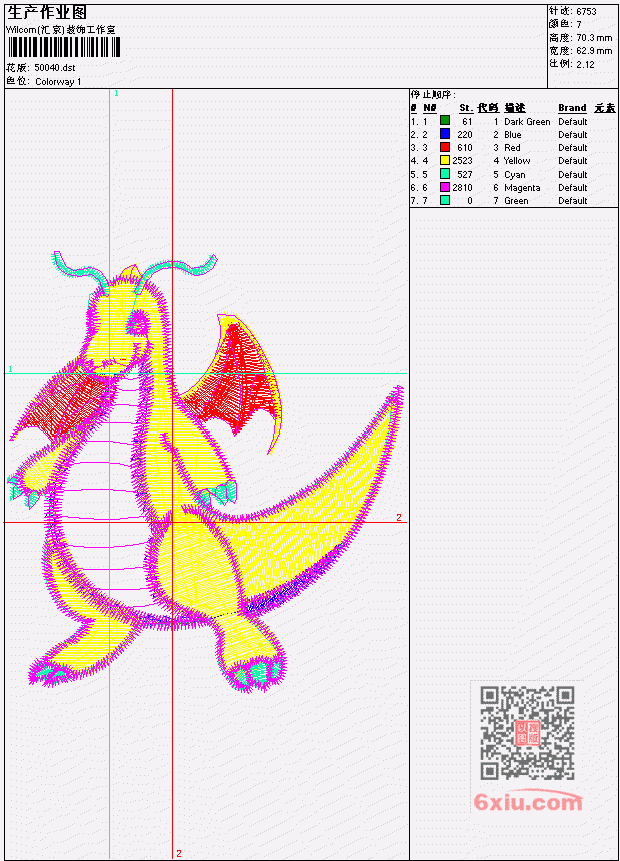Click the '生产作业图' title
Screen dimensions: 620x861
47,13
